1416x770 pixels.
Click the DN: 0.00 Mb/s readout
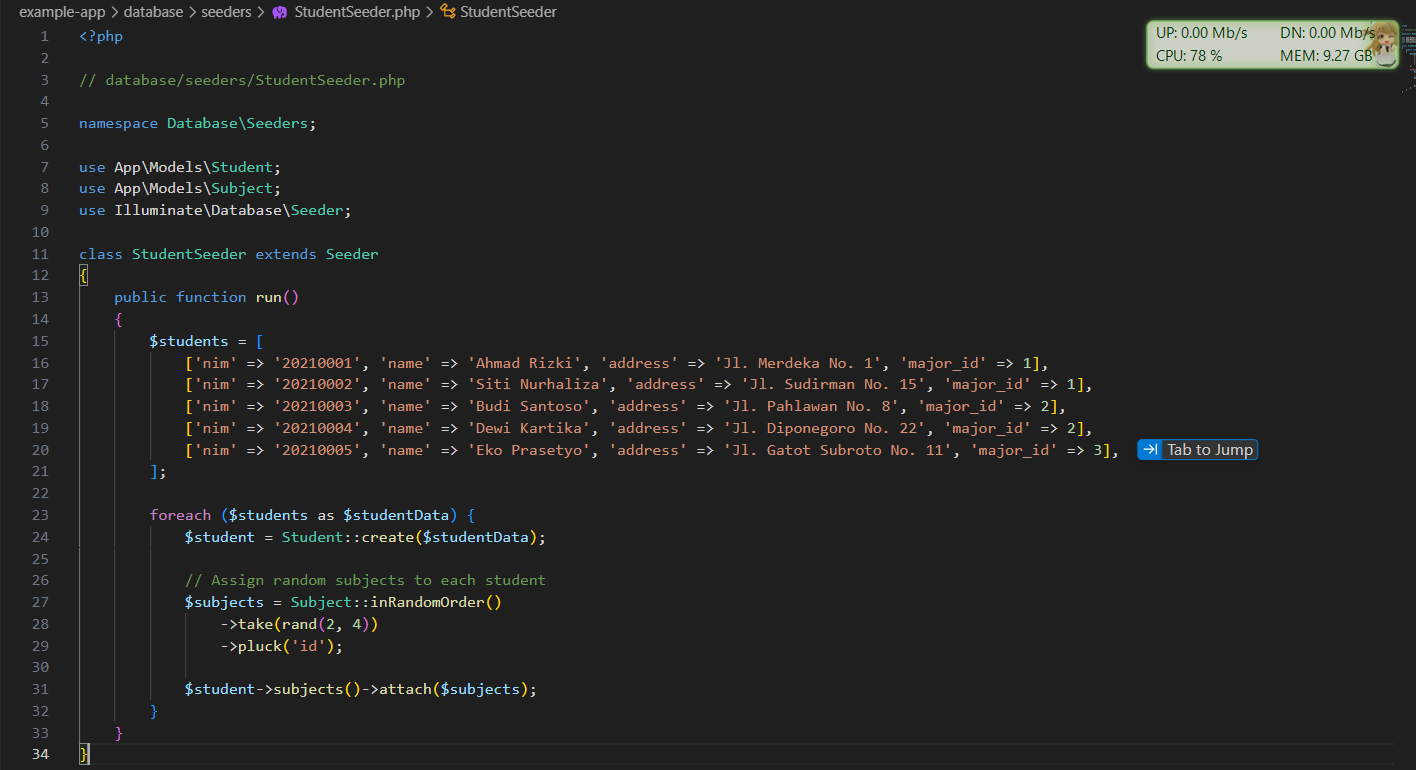click(1327, 33)
